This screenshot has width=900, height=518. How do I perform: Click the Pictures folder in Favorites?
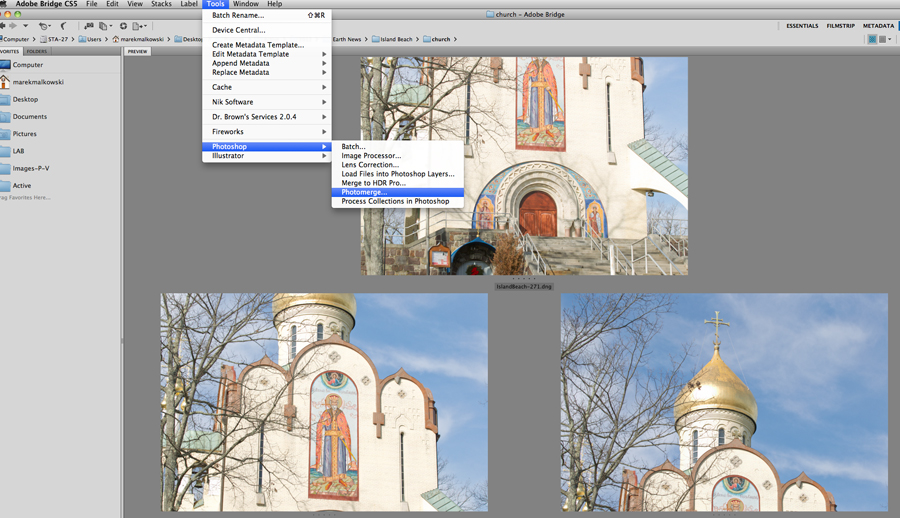pos(24,134)
